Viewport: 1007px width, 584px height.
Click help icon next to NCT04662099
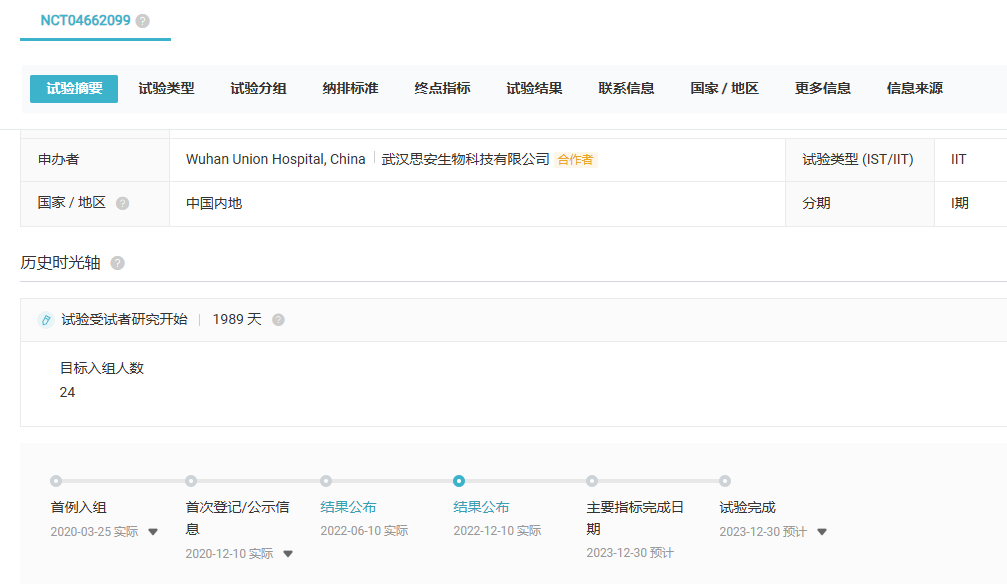tap(142, 21)
